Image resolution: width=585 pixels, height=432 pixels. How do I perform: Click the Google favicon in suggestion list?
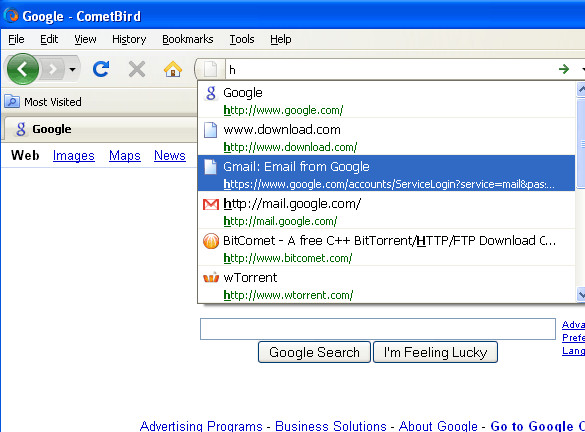tap(211, 93)
